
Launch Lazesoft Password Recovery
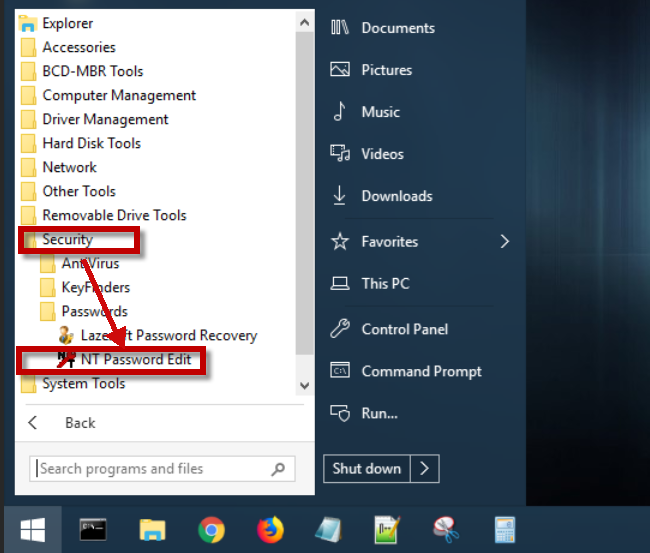[158, 335]
